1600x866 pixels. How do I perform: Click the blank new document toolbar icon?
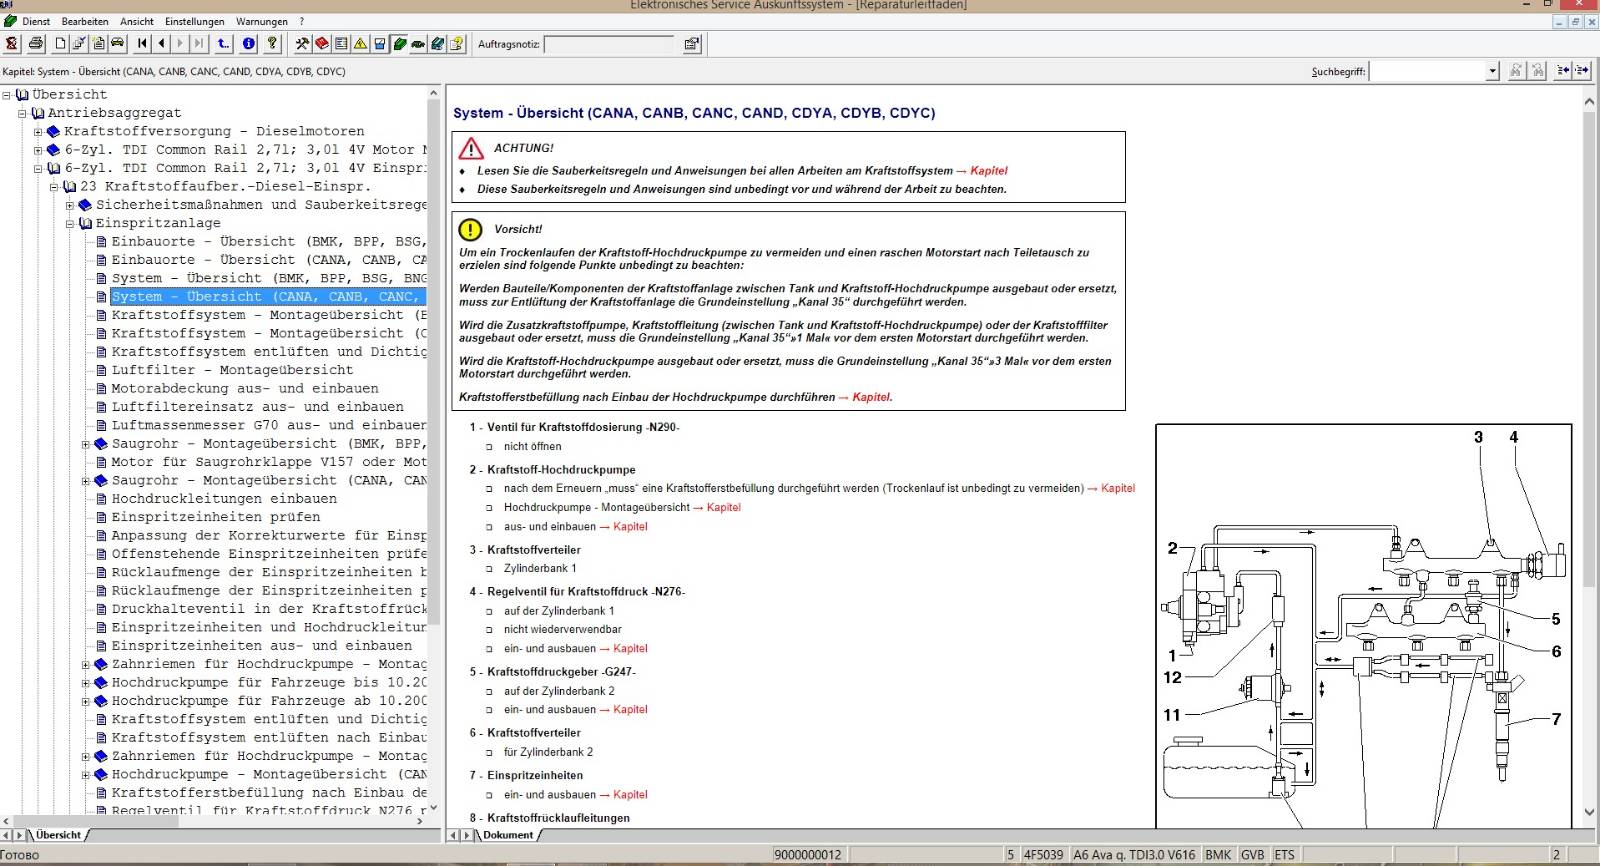60,44
